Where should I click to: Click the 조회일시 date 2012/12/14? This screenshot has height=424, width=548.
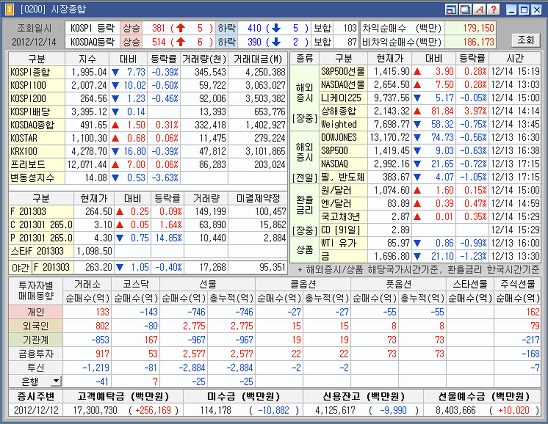tap(34, 42)
